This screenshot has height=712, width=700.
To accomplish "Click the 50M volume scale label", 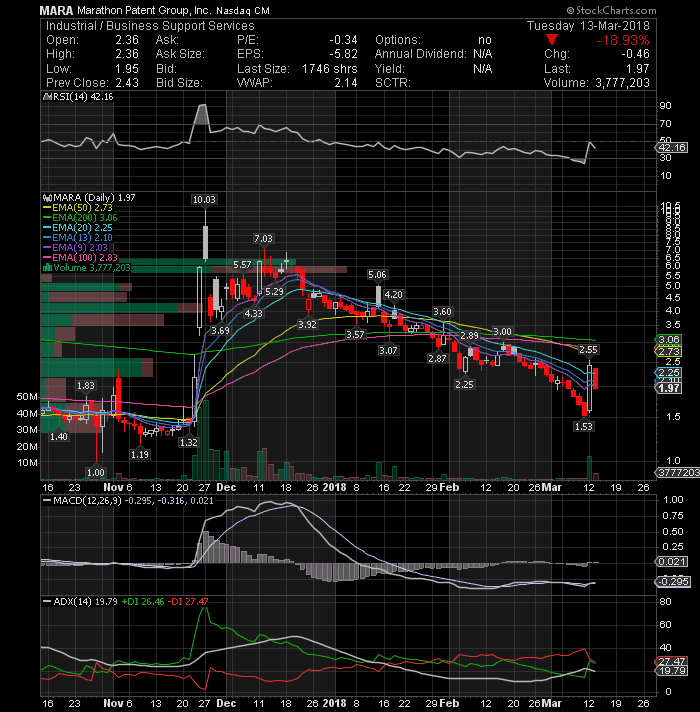I will [x=27, y=397].
